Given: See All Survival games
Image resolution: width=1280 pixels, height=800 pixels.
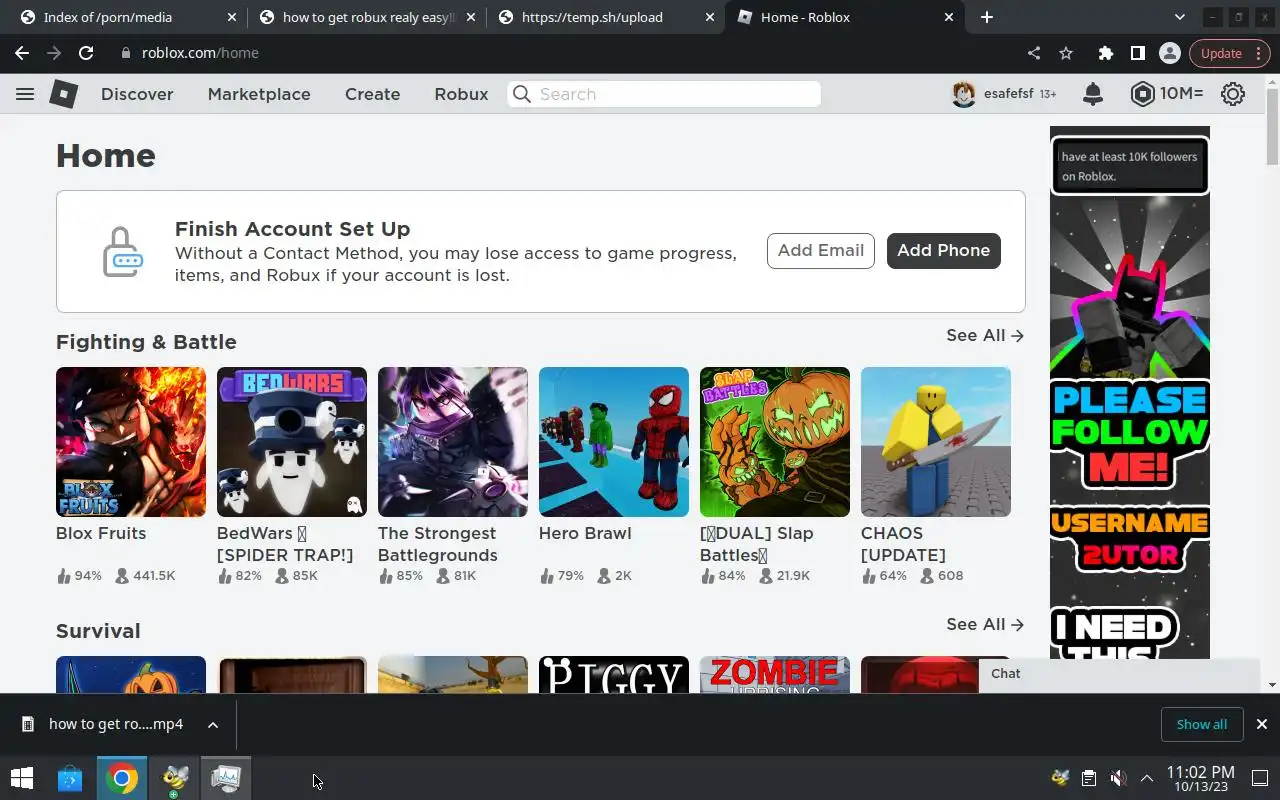Looking at the screenshot, I should coord(985,625).
